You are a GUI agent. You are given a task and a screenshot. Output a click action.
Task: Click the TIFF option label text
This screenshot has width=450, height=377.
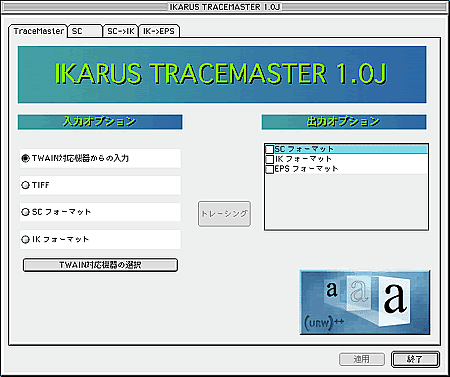coord(41,185)
